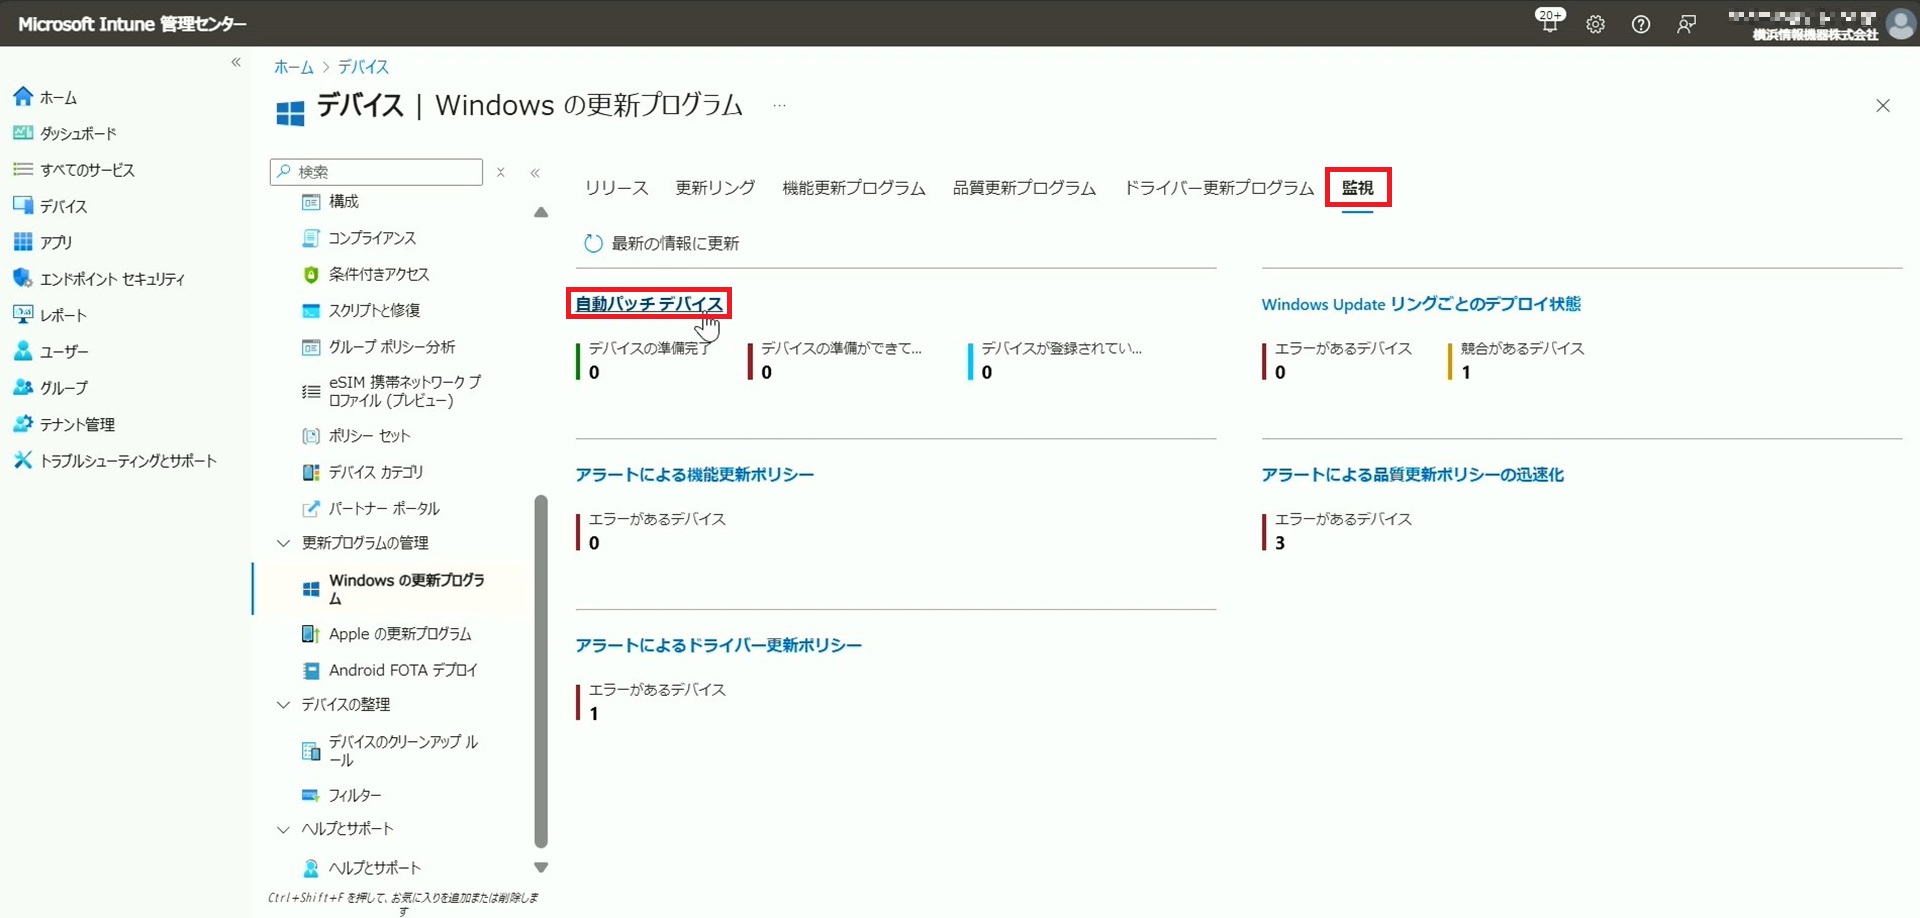Click the device menu scroll up arrow
This screenshot has width=1920, height=918.
tap(541, 212)
